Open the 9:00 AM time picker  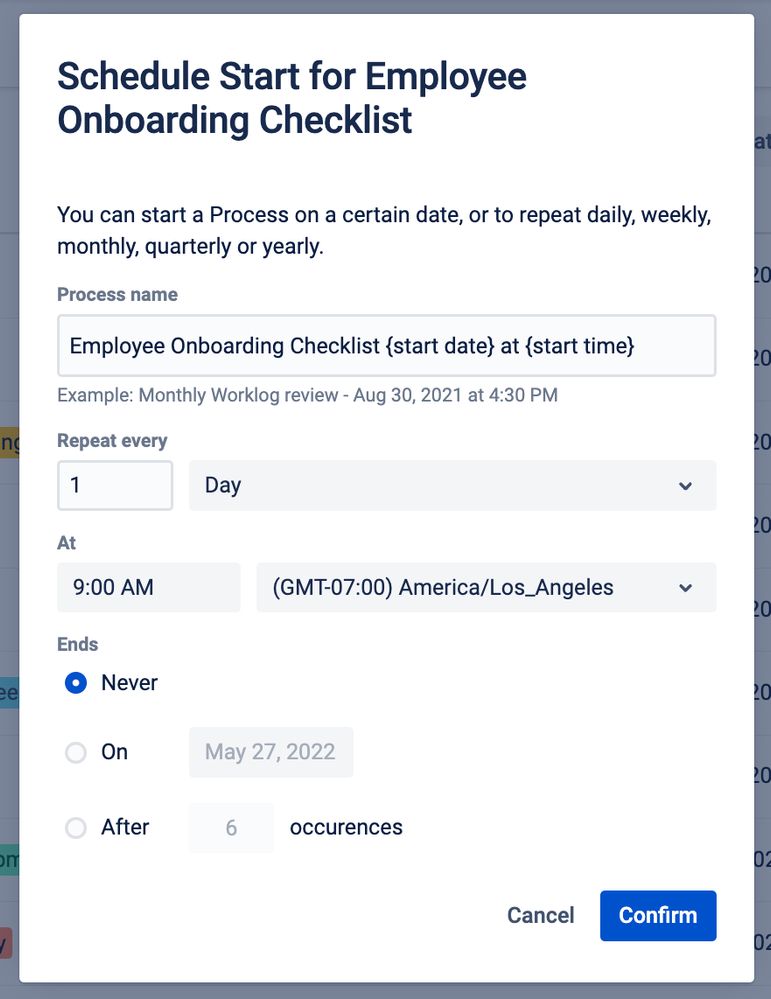tap(148, 588)
